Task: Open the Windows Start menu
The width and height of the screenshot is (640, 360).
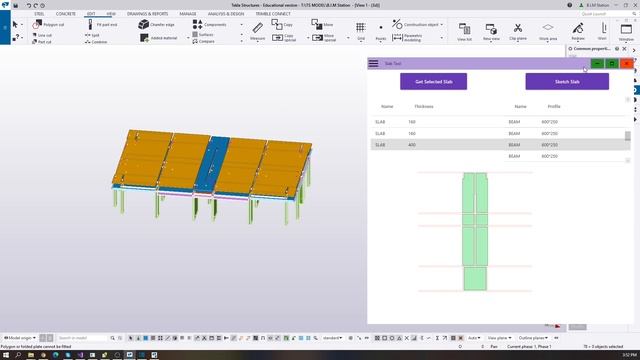Action: pos(6,355)
